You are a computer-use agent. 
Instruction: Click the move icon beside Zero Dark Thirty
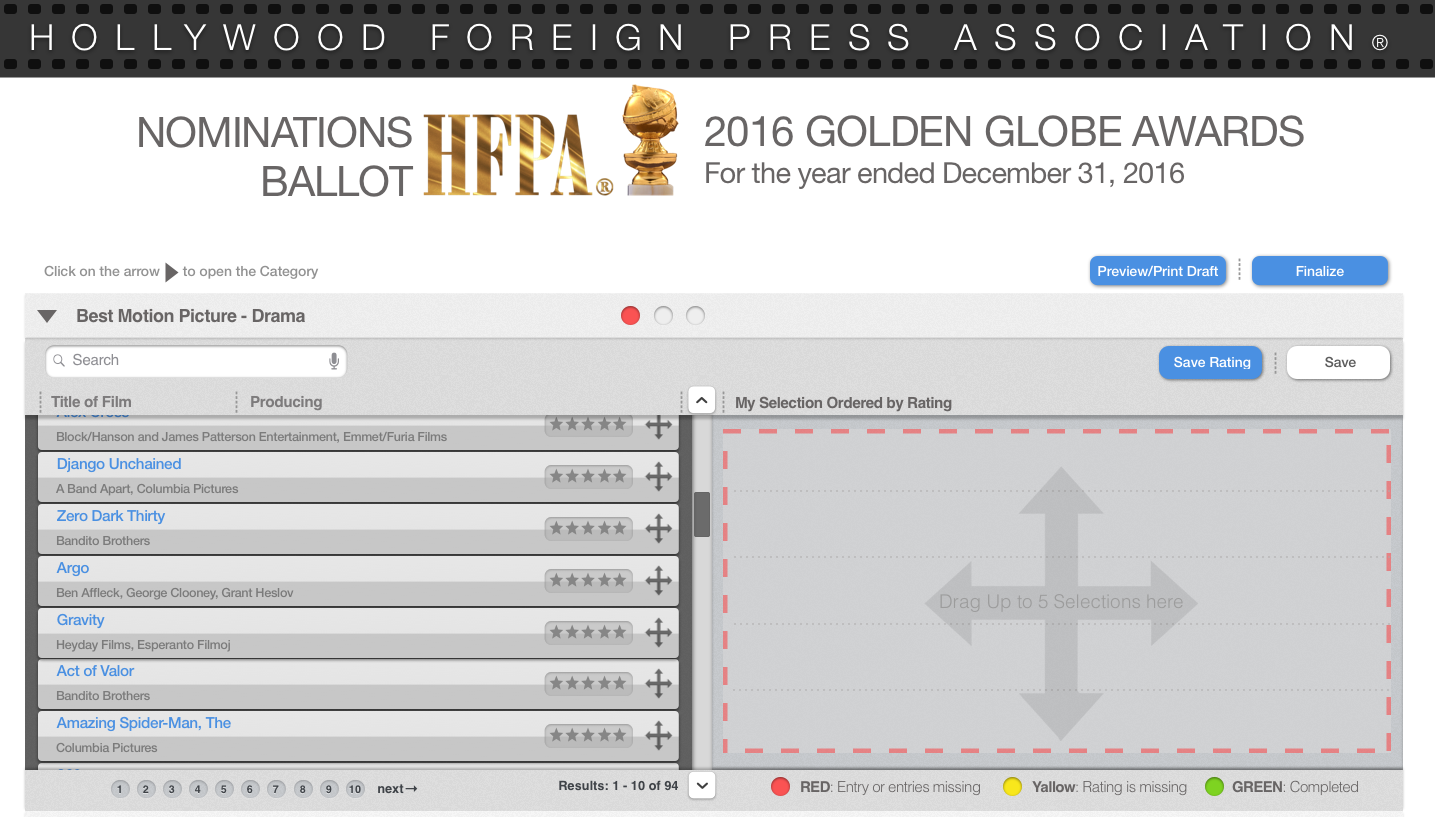click(658, 529)
